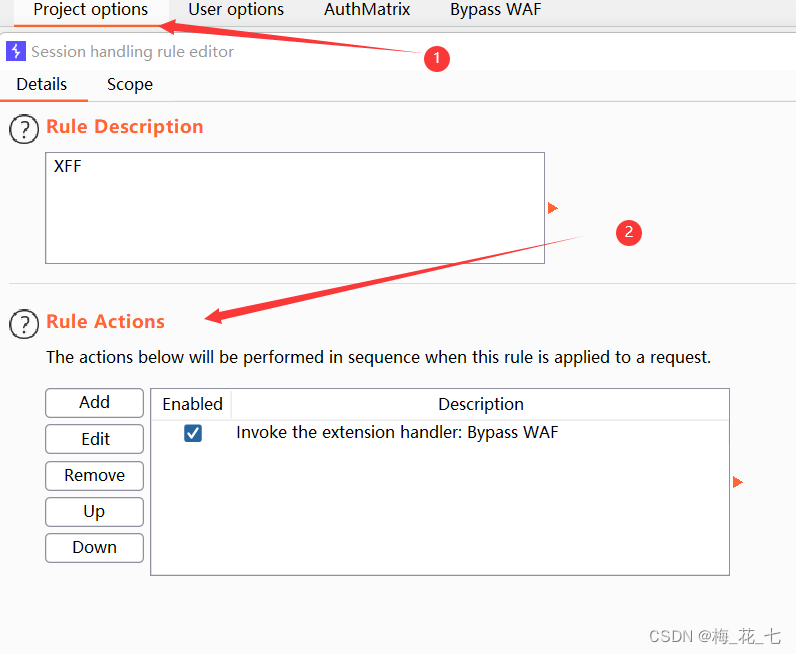Disable the Bypass WAF handler checkbox
Image resolution: width=796 pixels, height=654 pixels.
click(x=193, y=433)
